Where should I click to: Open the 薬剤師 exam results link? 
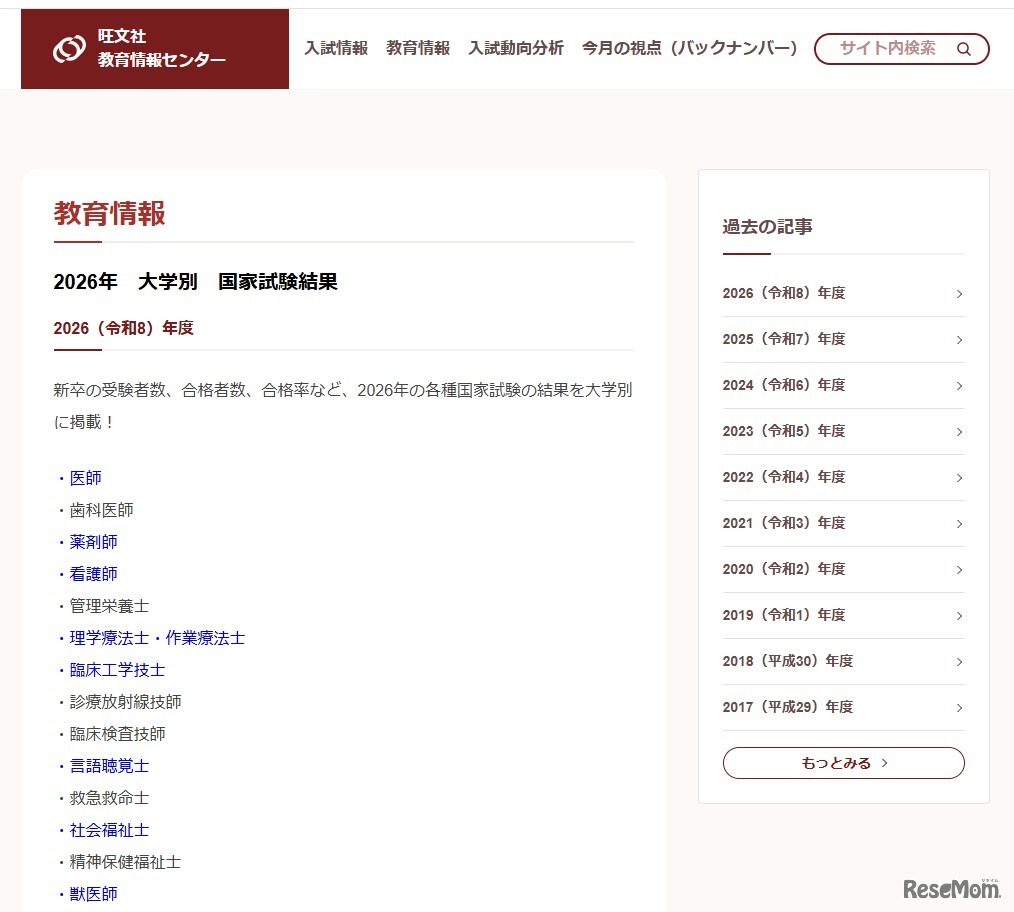(93, 541)
